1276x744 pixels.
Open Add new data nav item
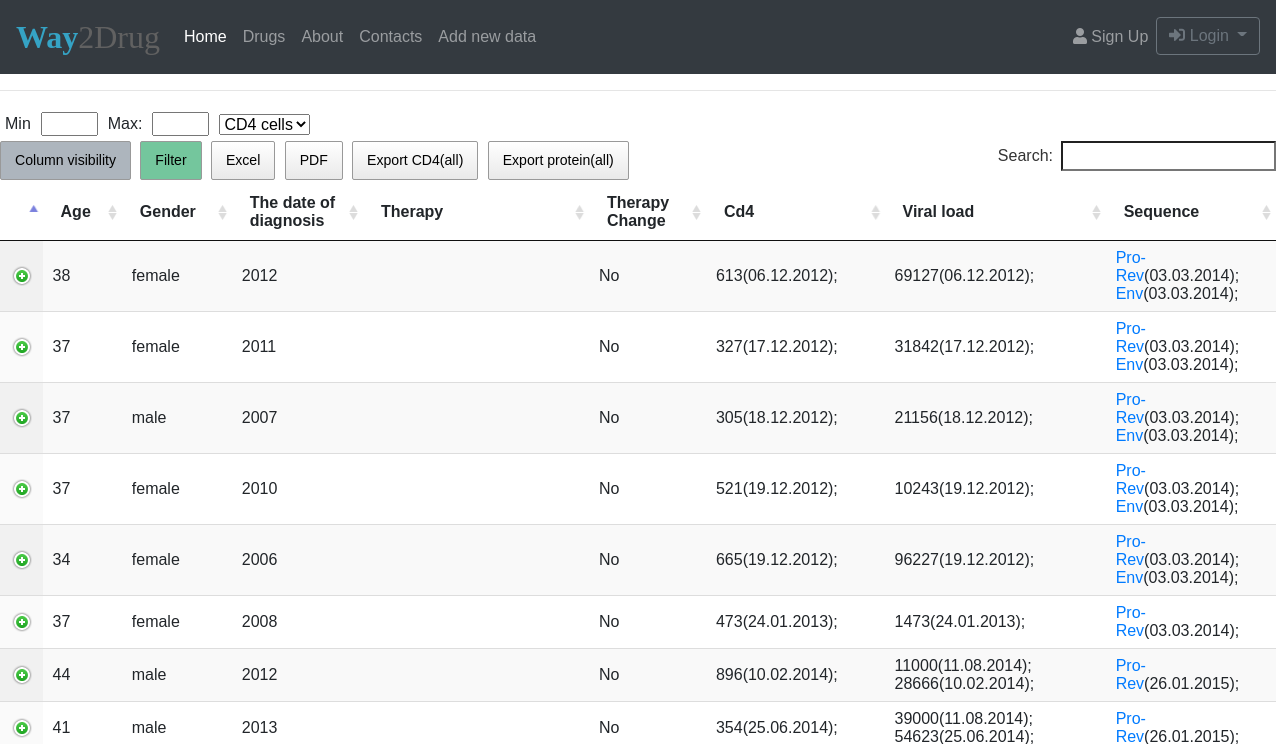tap(487, 36)
